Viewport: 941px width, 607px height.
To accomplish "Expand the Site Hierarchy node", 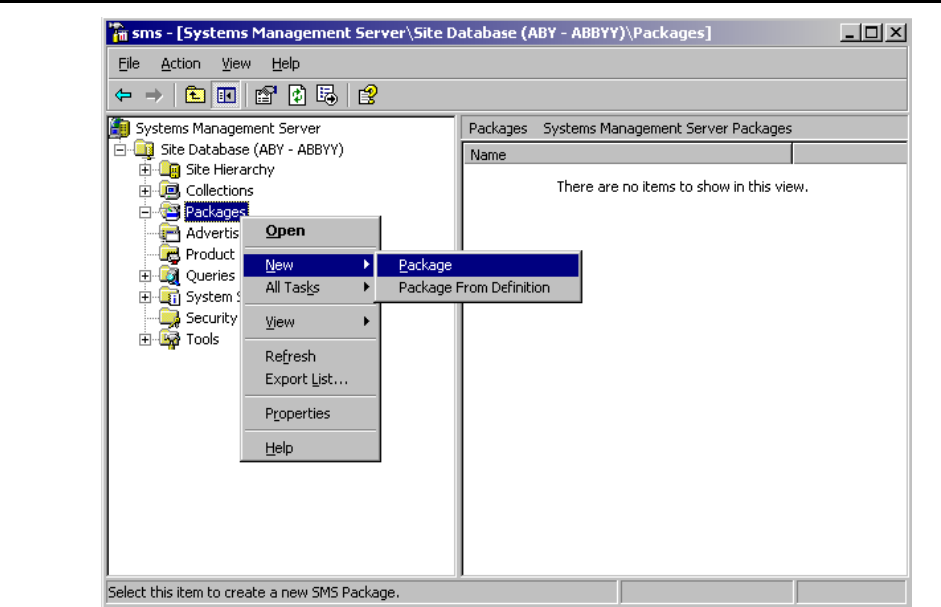I will pos(145,170).
